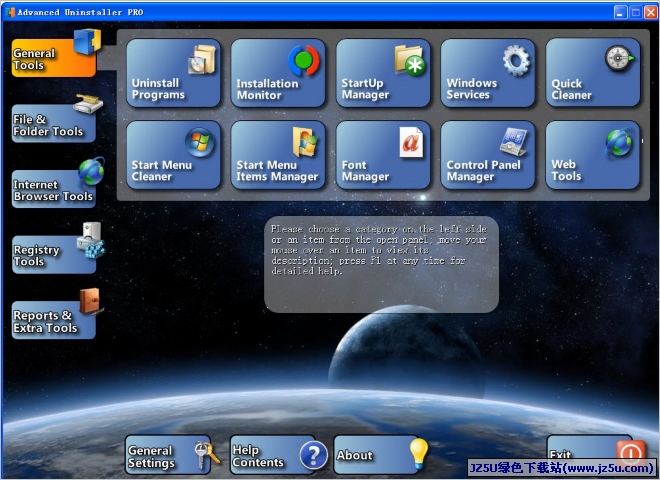Click the 'Please choose a category' hint text
The height and width of the screenshot is (480, 660).
(378, 250)
